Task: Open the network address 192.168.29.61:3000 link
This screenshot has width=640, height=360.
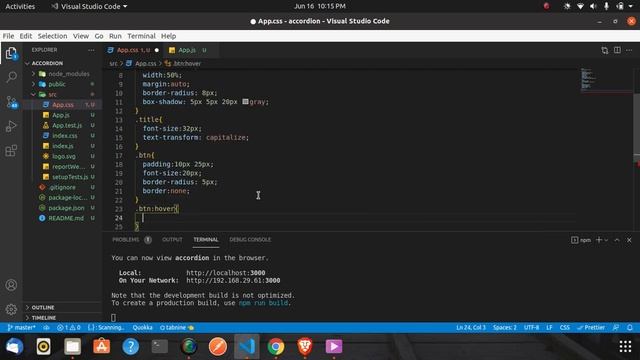Action: click(x=233, y=280)
